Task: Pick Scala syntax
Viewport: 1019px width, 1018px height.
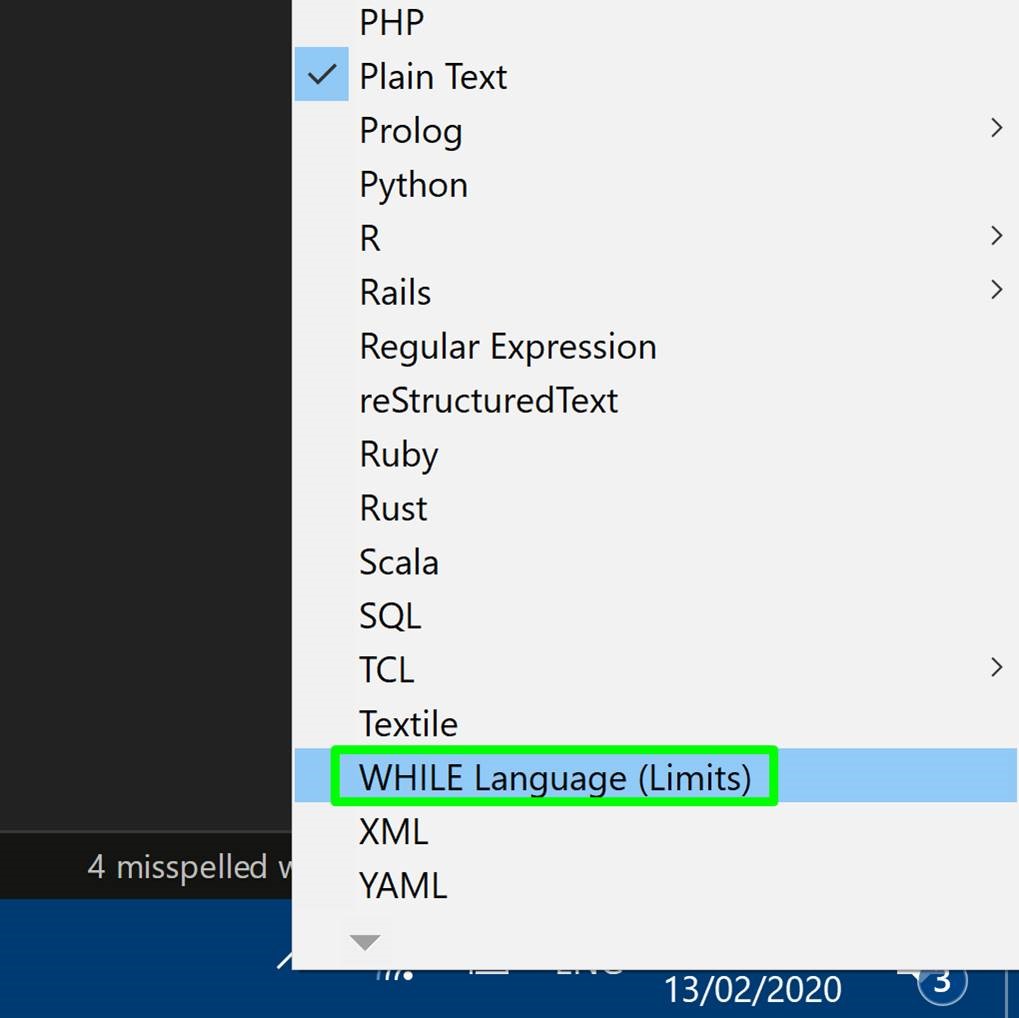Action: pyautogui.click(x=655, y=560)
